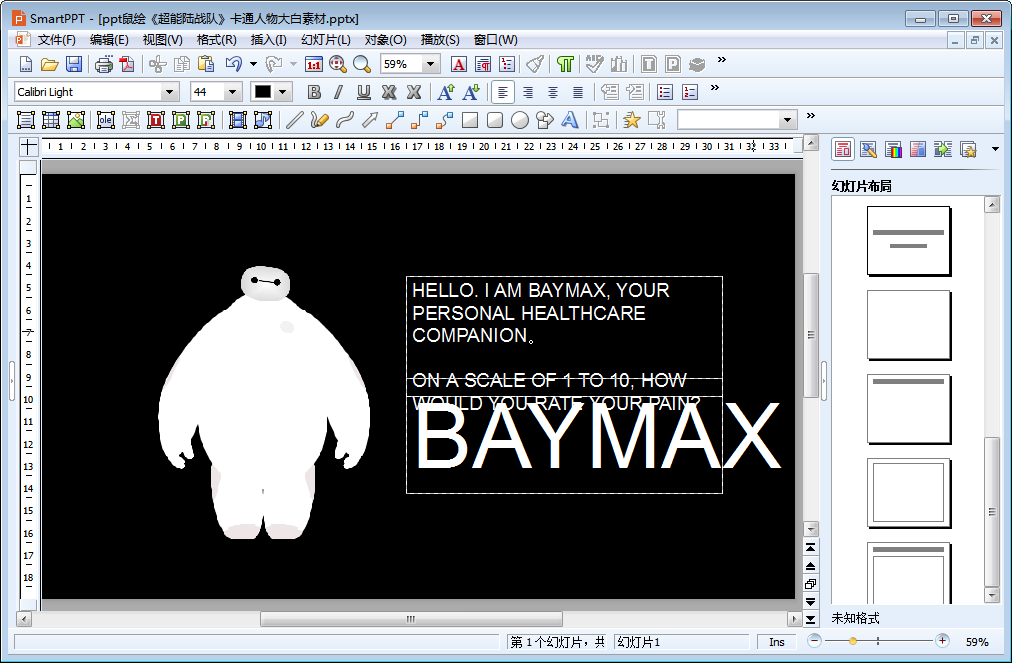Image resolution: width=1012 pixels, height=663 pixels.
Task: Open character formatting (red A icon)
Action: pos(459,64)
